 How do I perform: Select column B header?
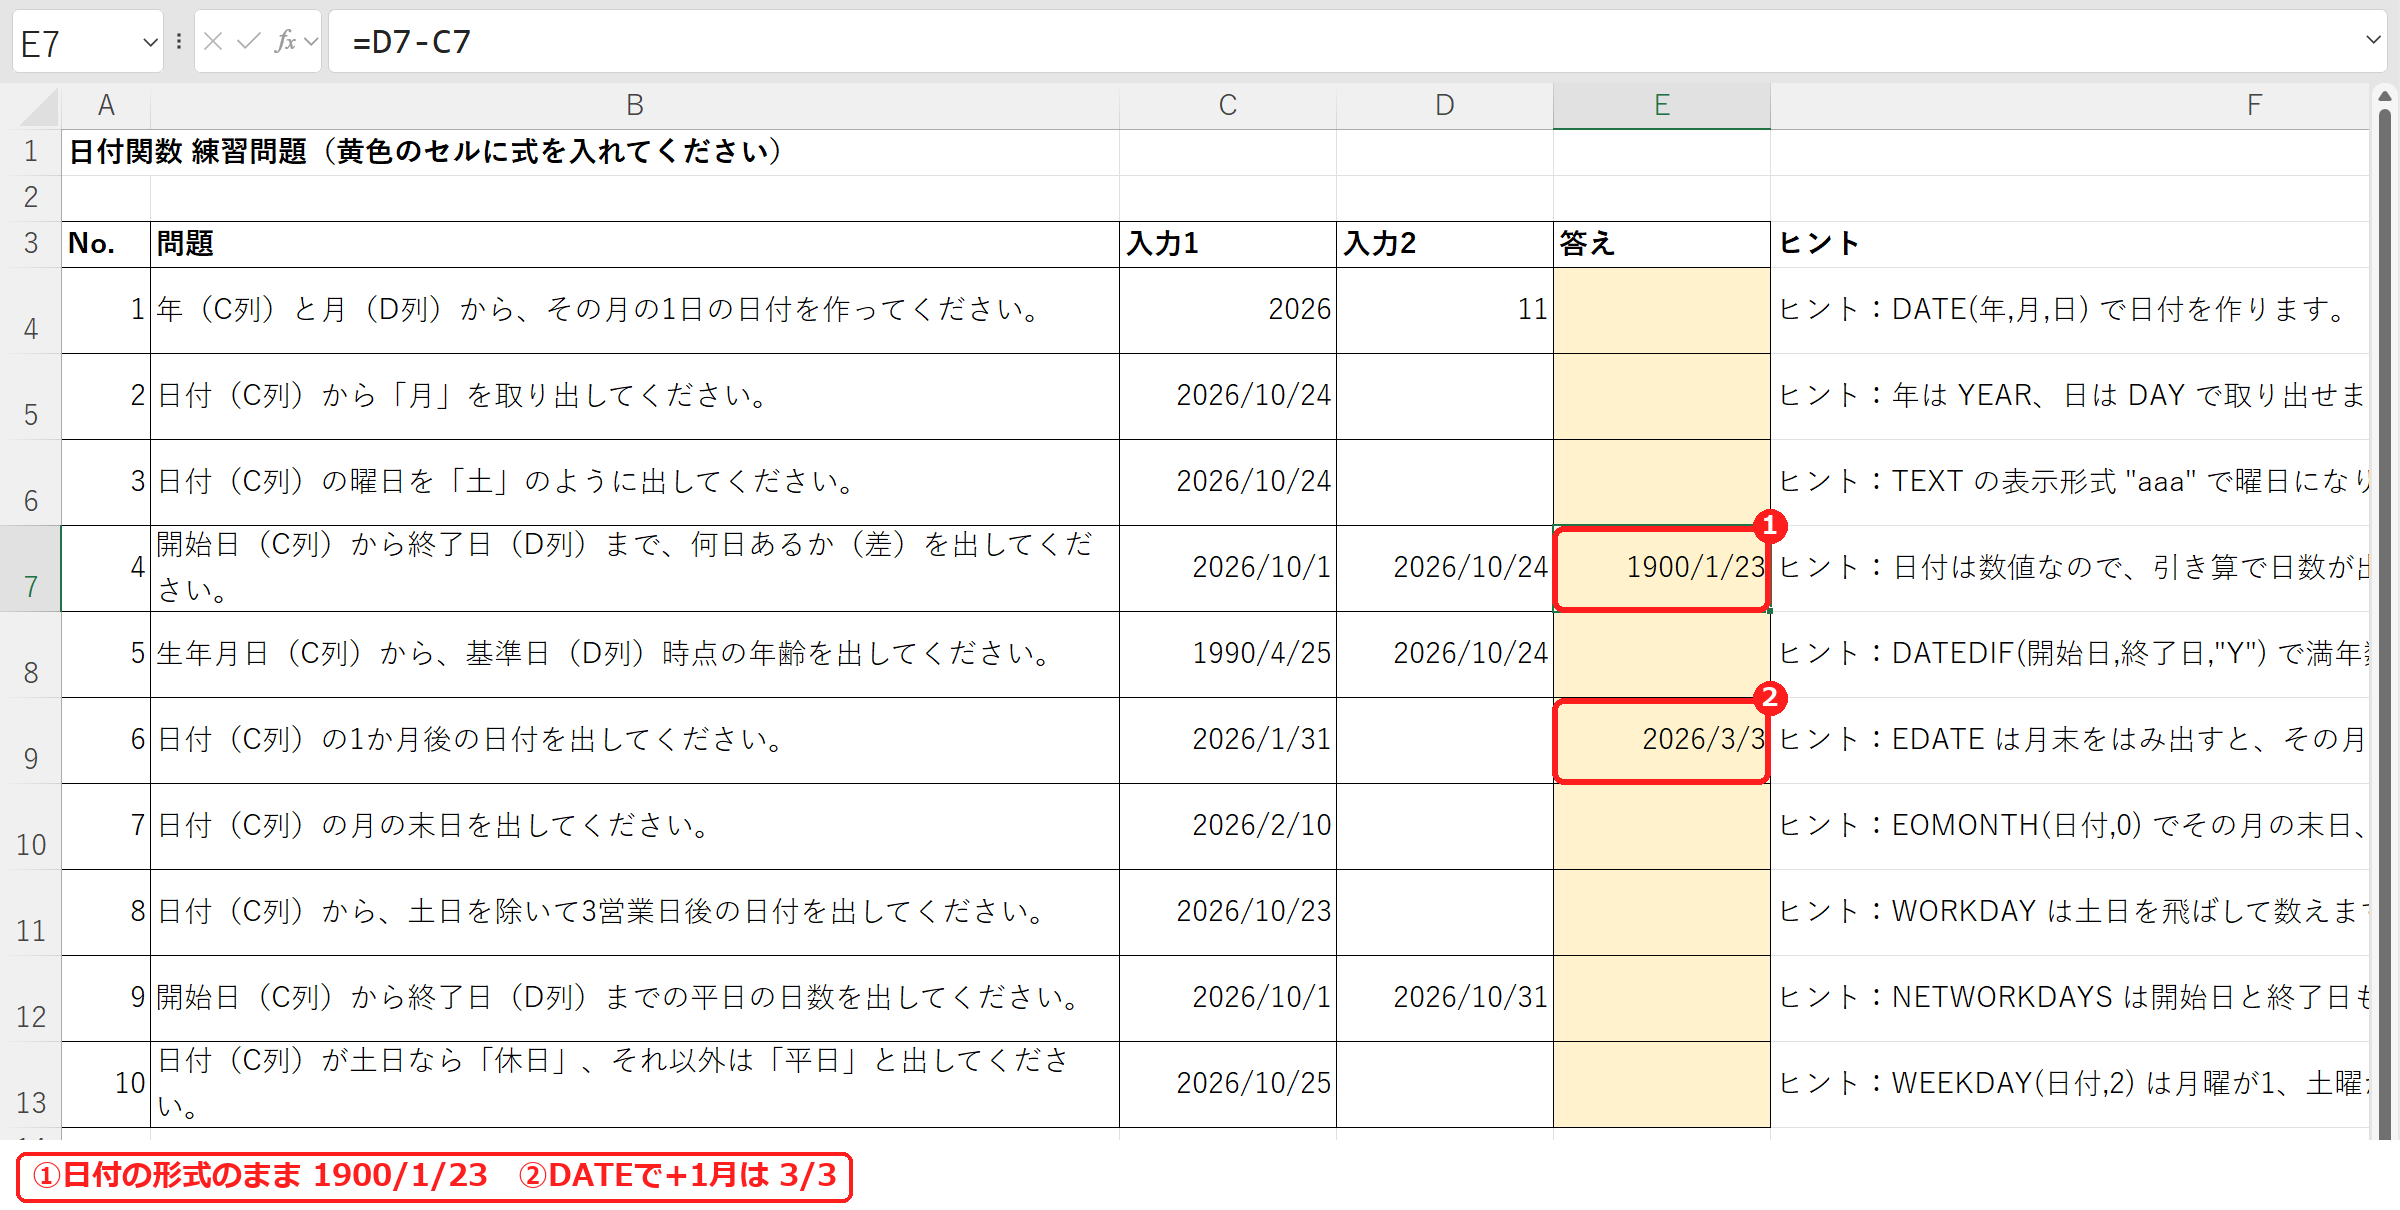tap(635, 105)
